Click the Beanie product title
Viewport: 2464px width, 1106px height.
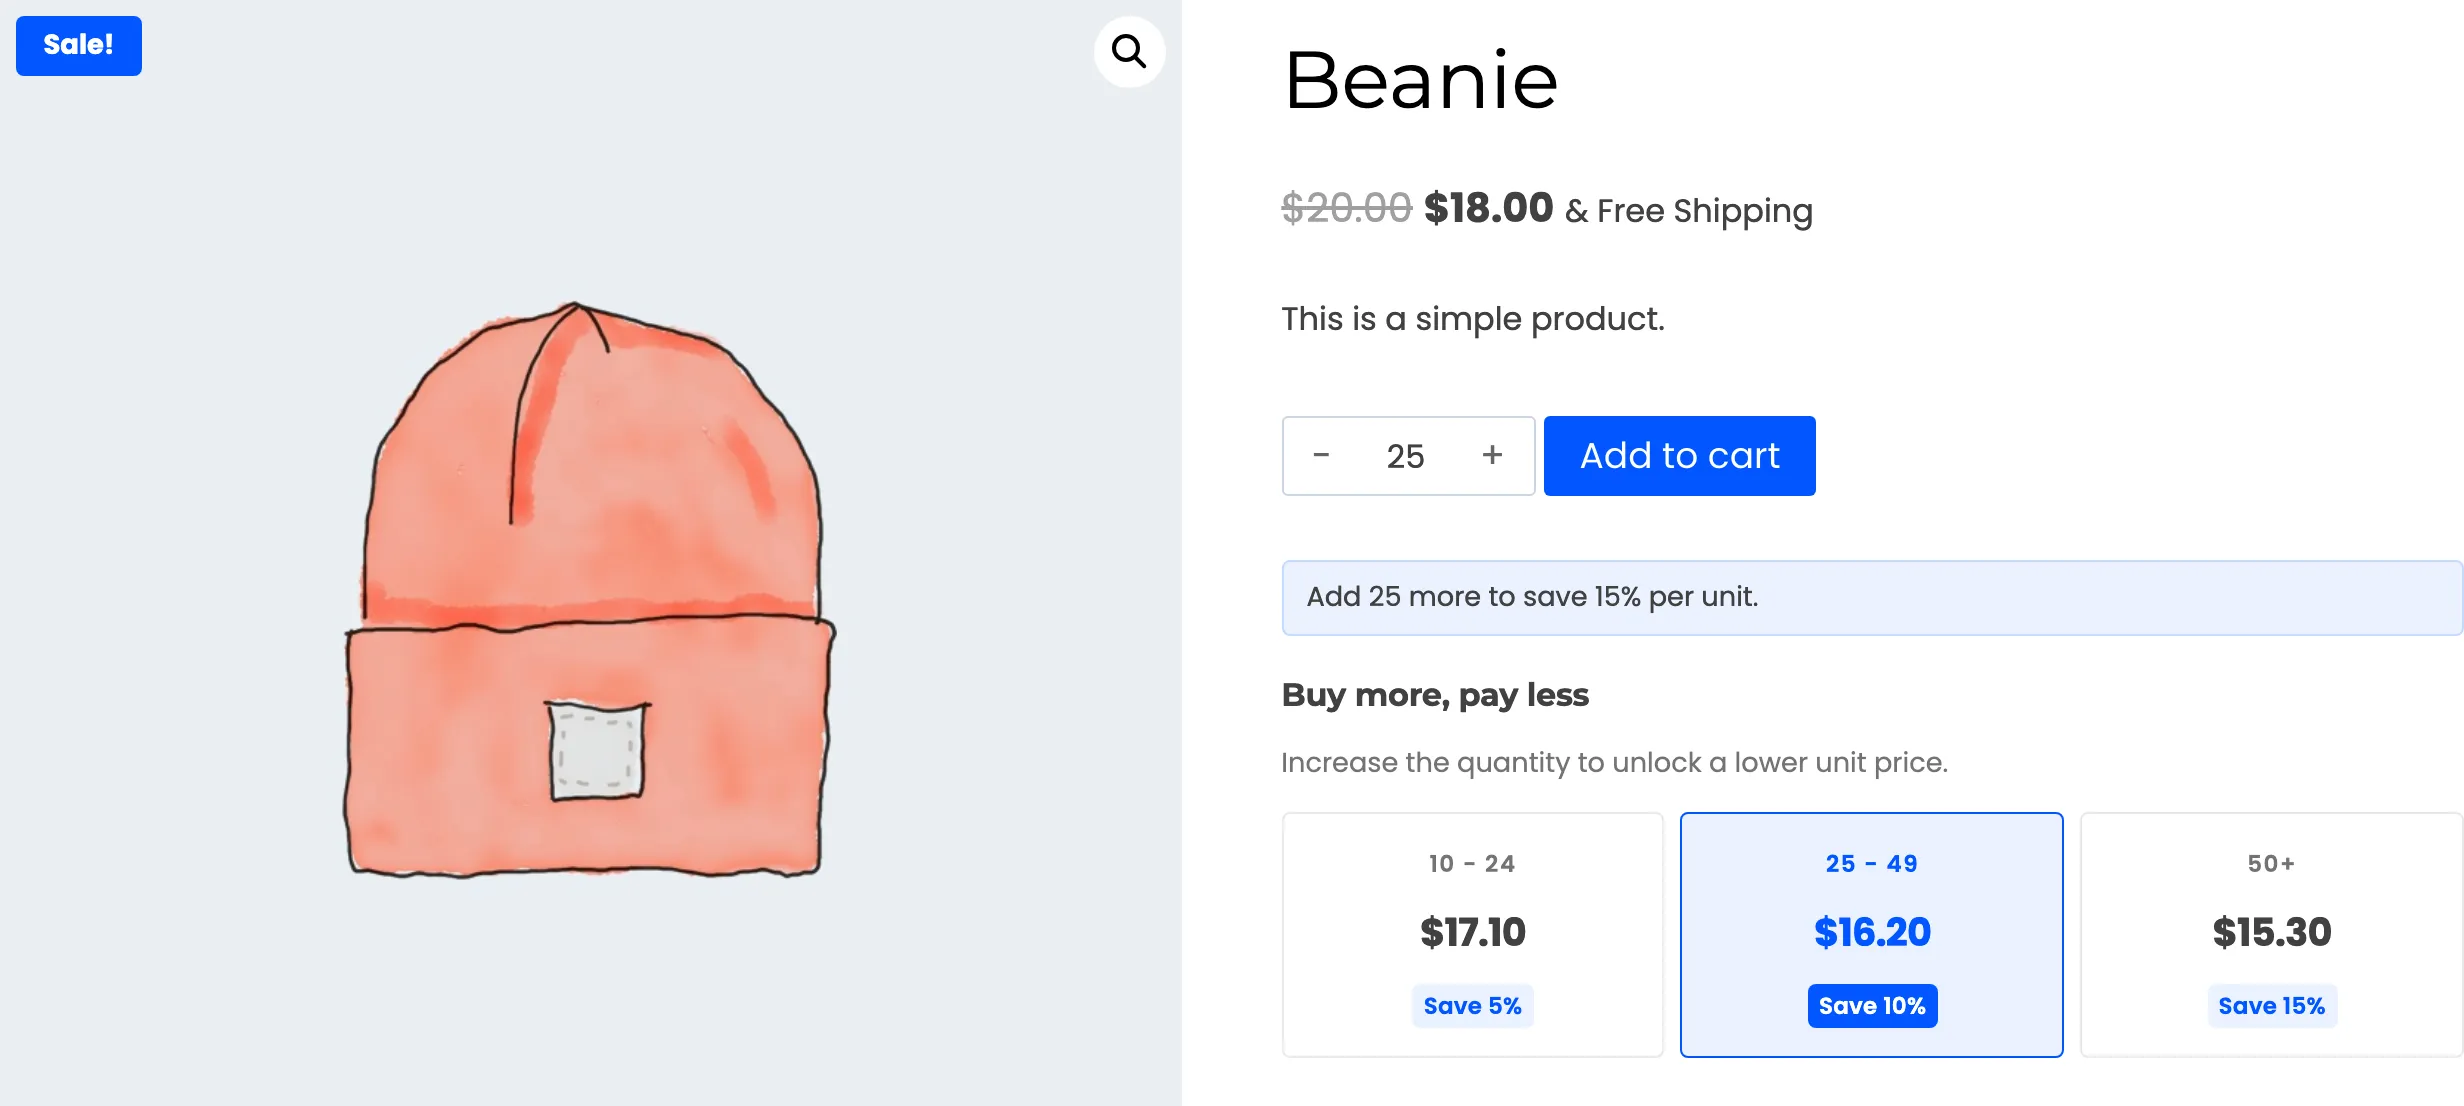[1420, 80]
